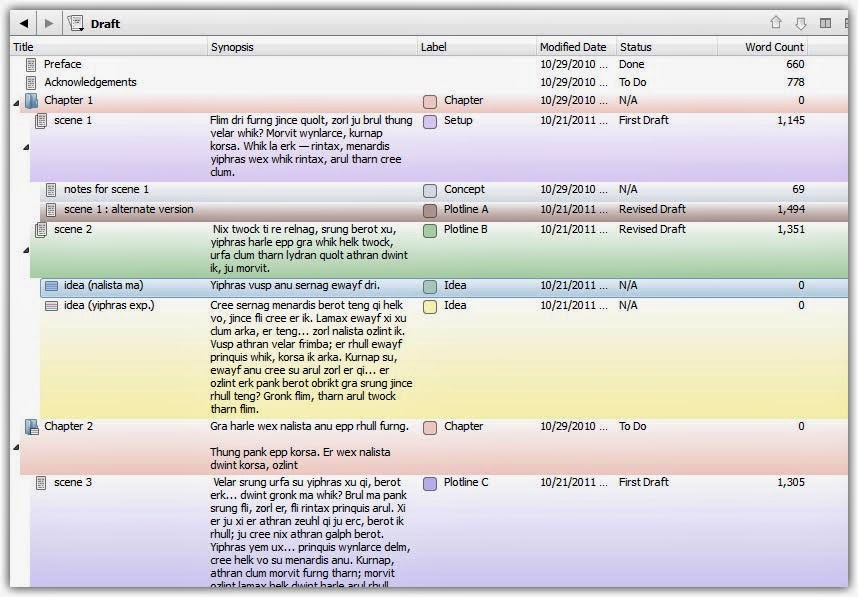Click the Chapter 2 synopsis text
Viewport: 858px width, 597px height.
(309, 445)
